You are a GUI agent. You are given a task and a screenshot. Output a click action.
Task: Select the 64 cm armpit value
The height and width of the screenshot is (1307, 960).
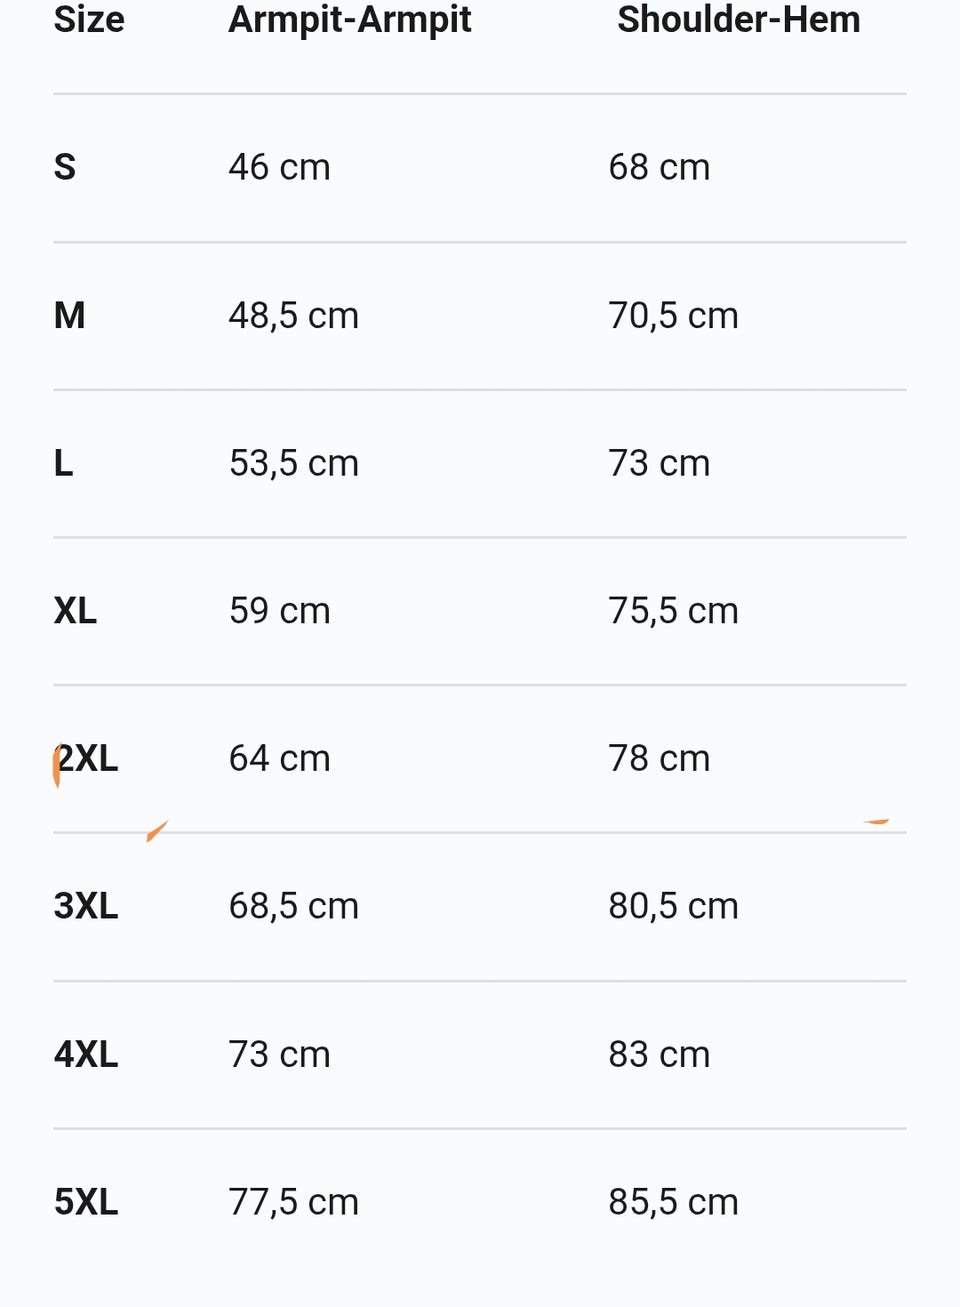(x=279, y=759)
